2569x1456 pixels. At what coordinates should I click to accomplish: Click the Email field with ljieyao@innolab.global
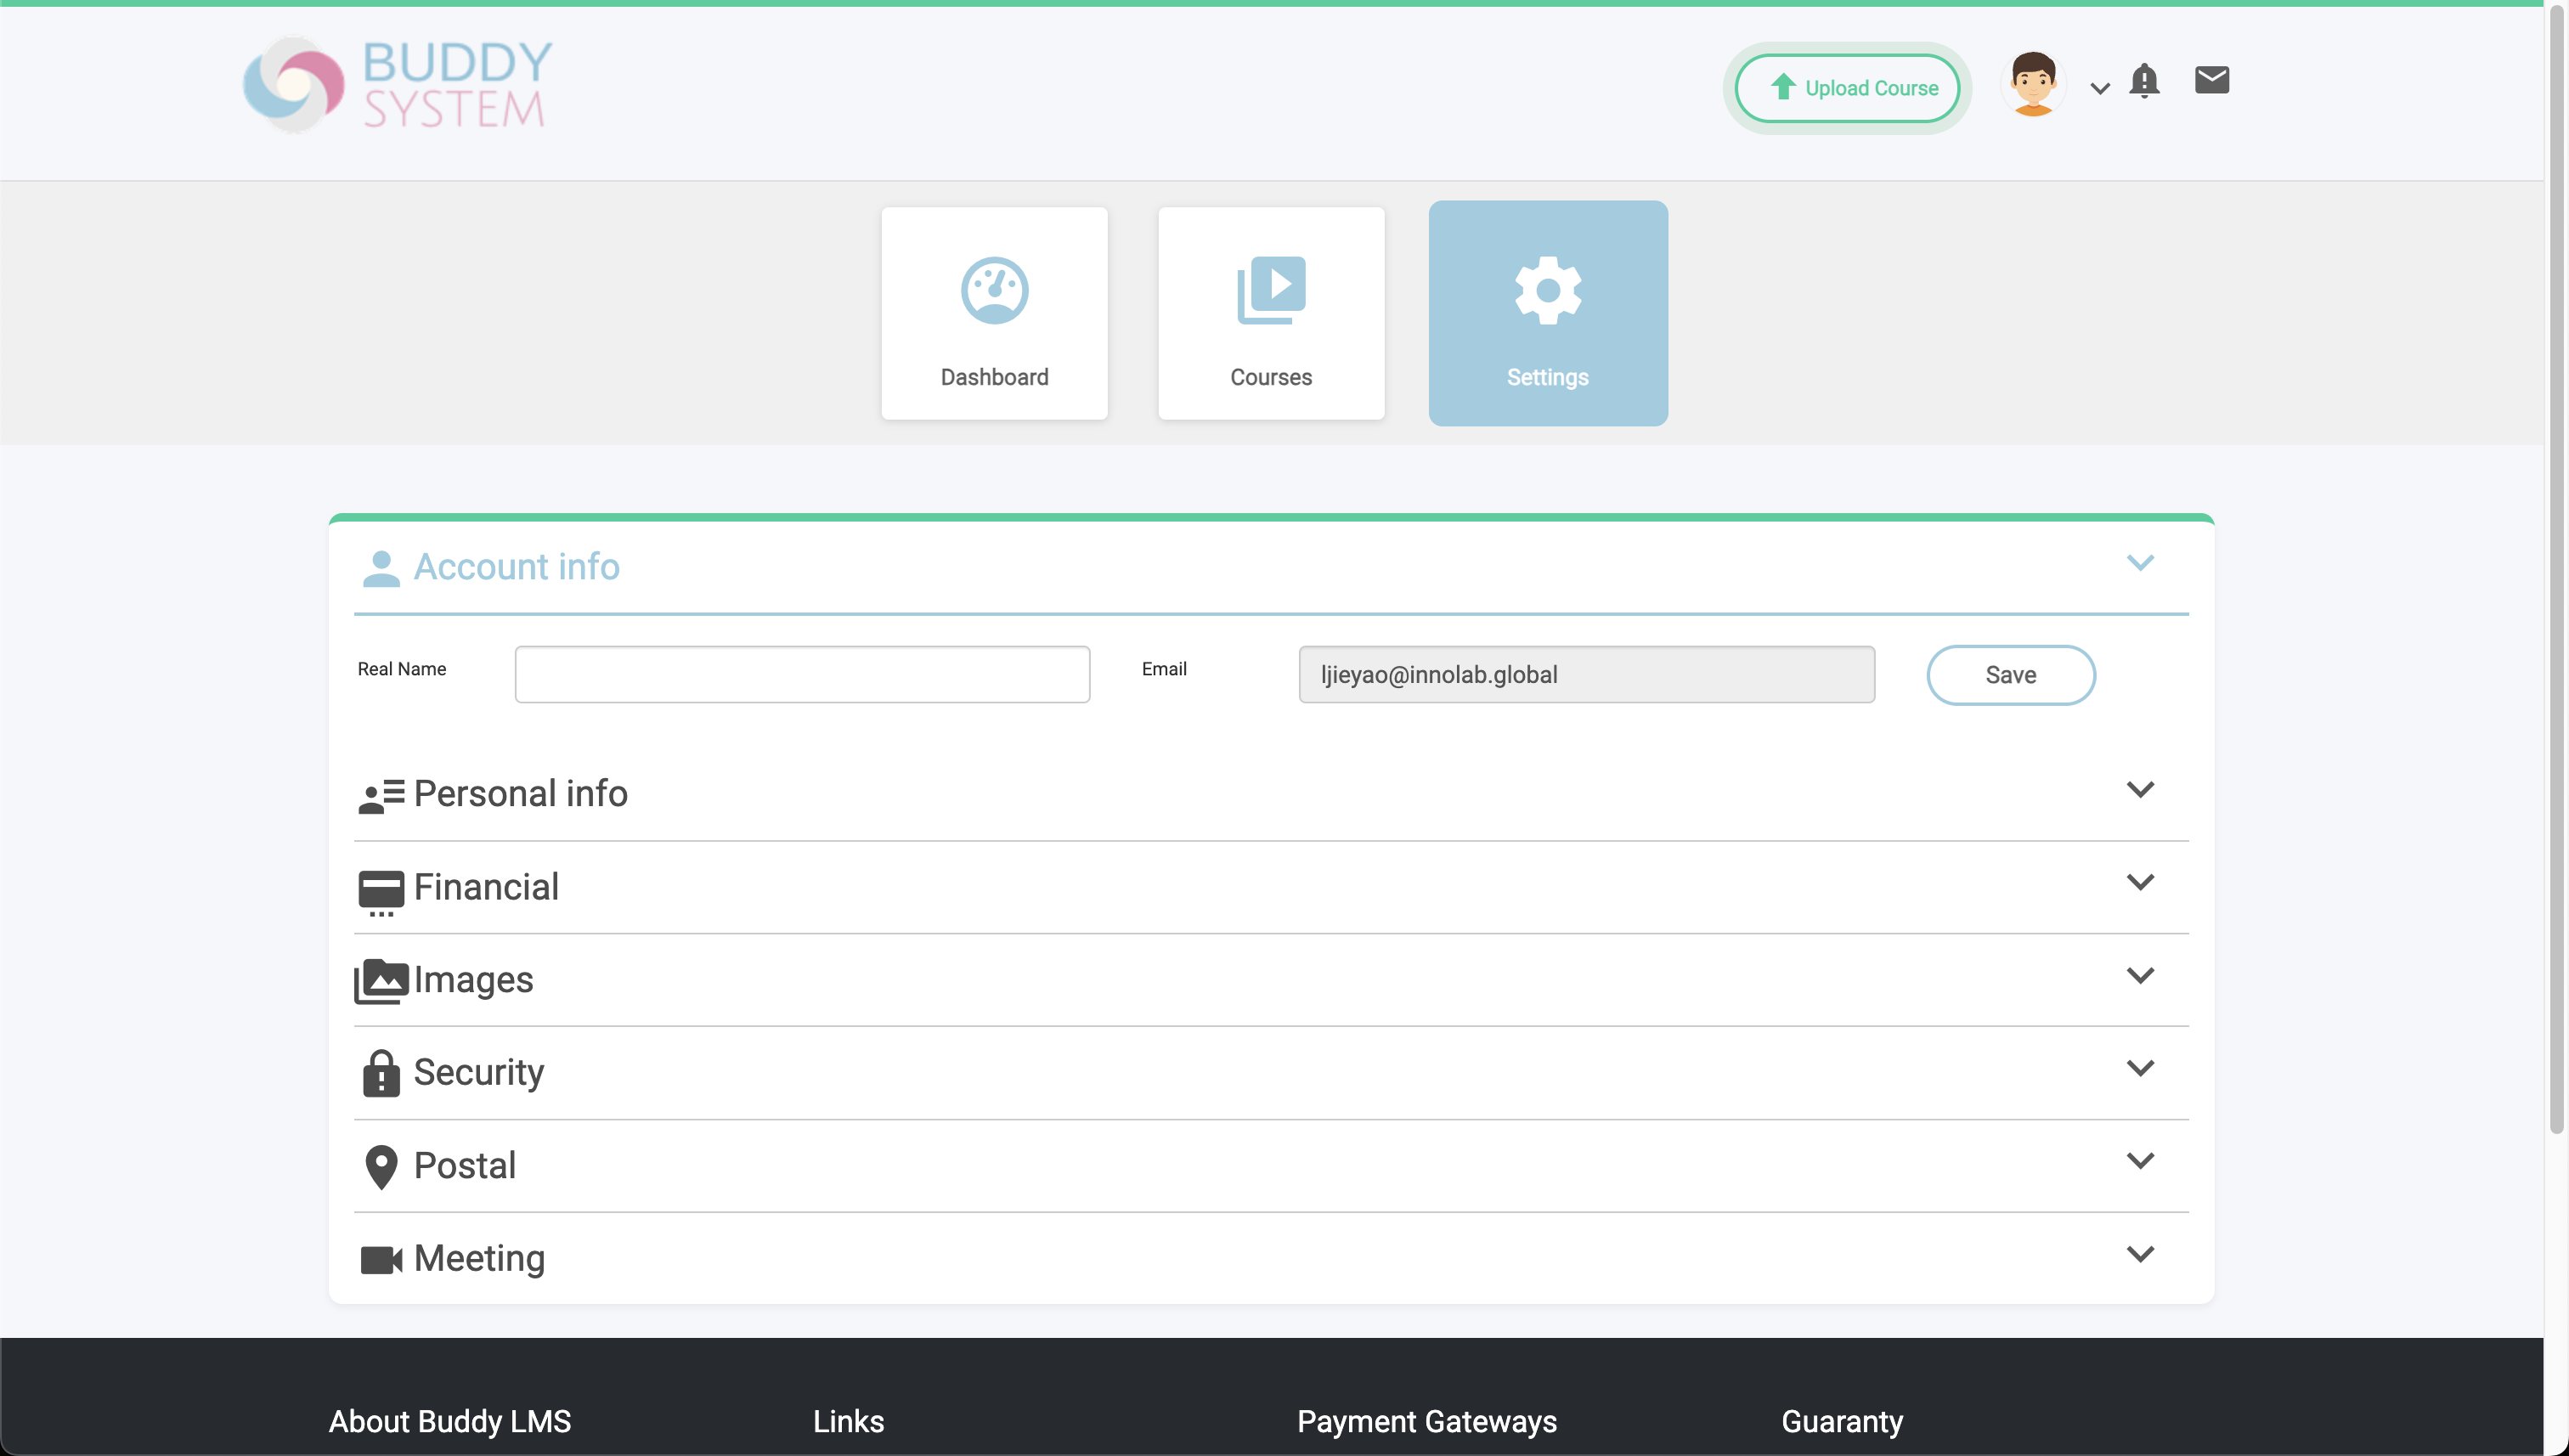coord(1586,675)
